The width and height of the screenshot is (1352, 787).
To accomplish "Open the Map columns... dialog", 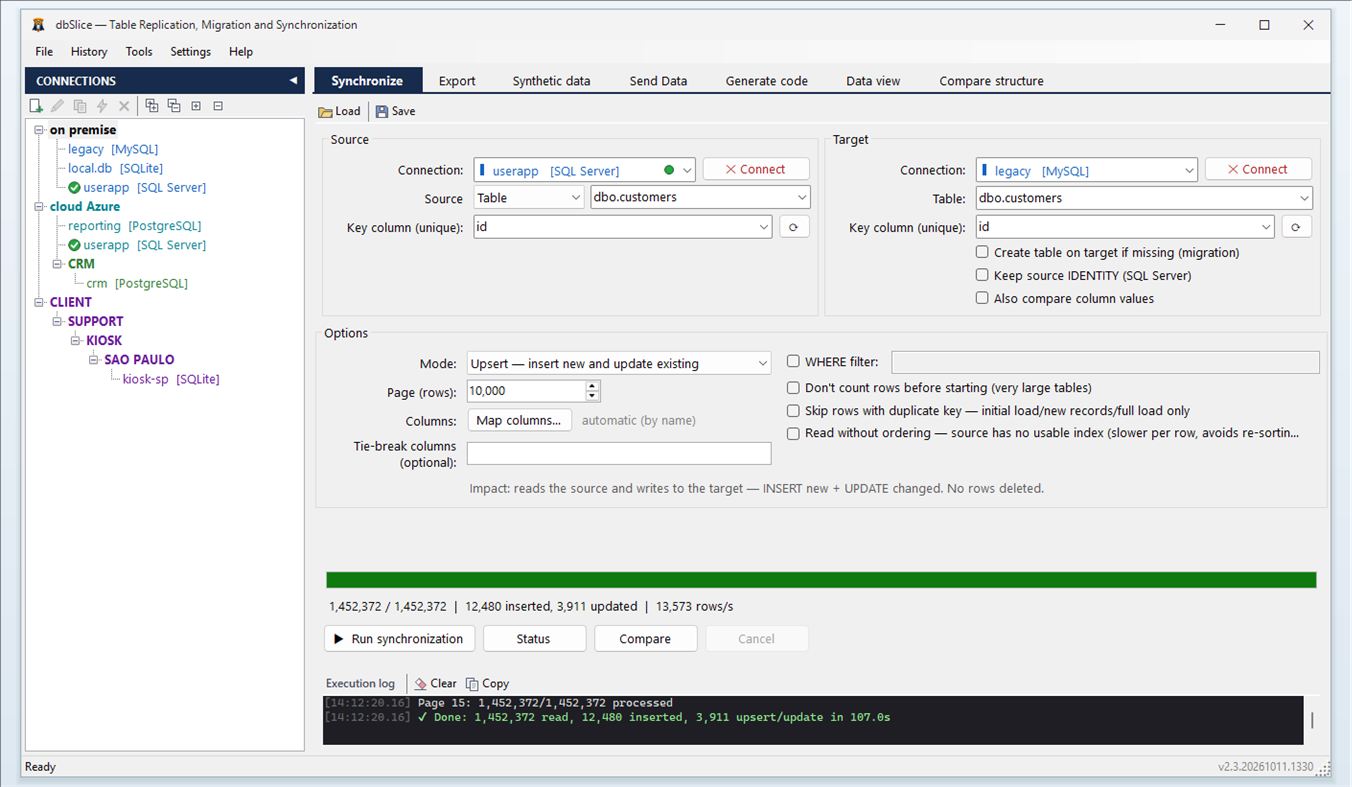I will pyautogui.click(x=519, y=420).
